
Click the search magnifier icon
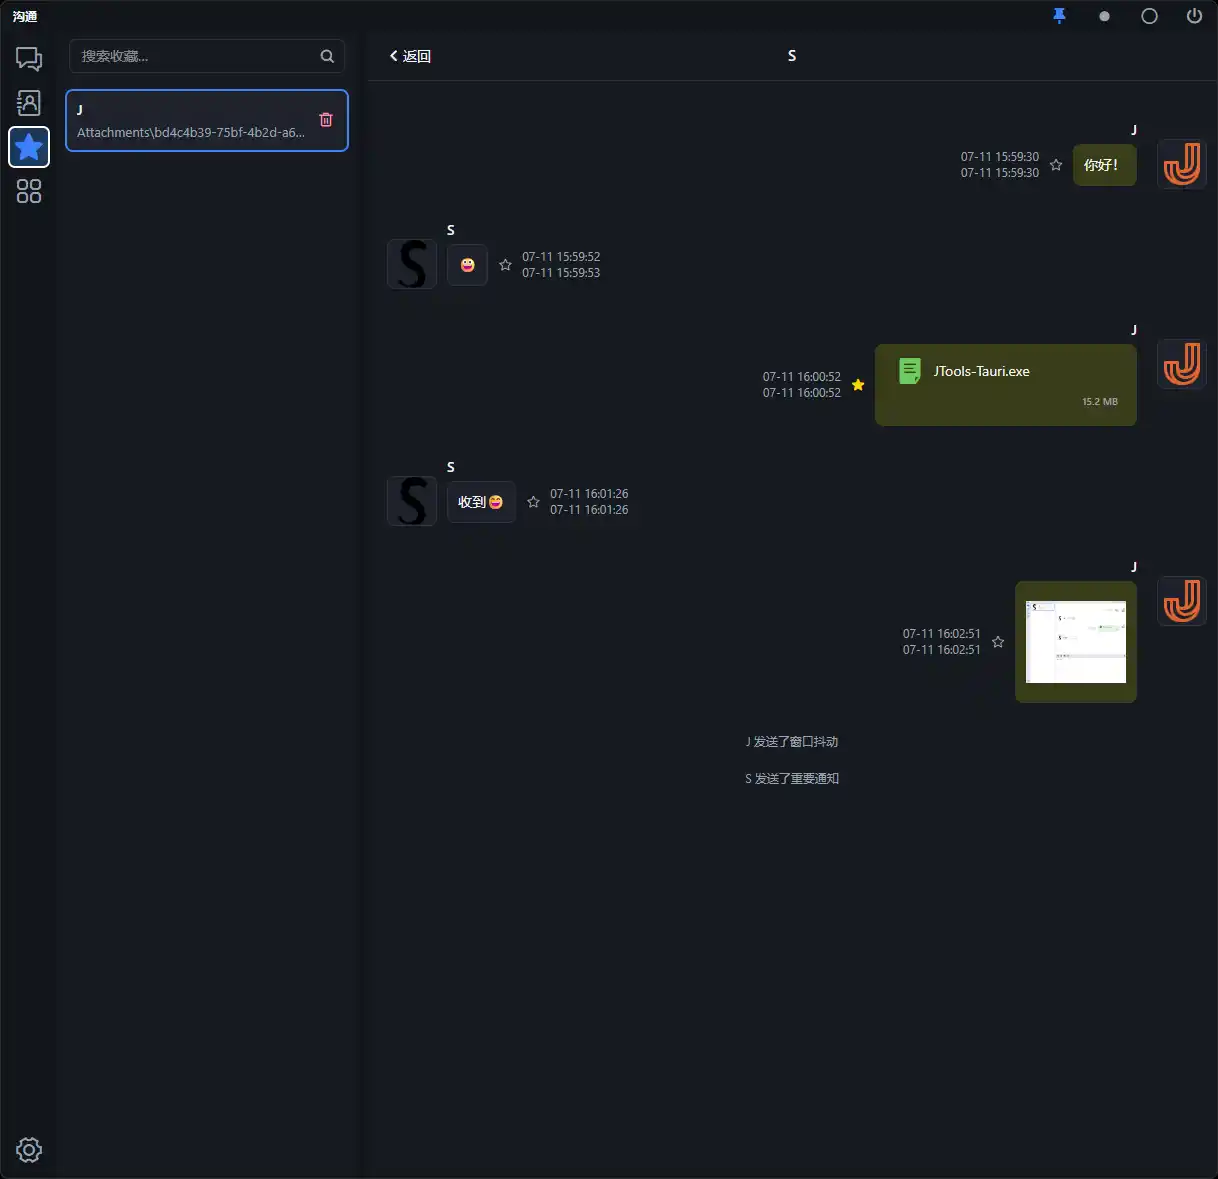coord(327,57)
